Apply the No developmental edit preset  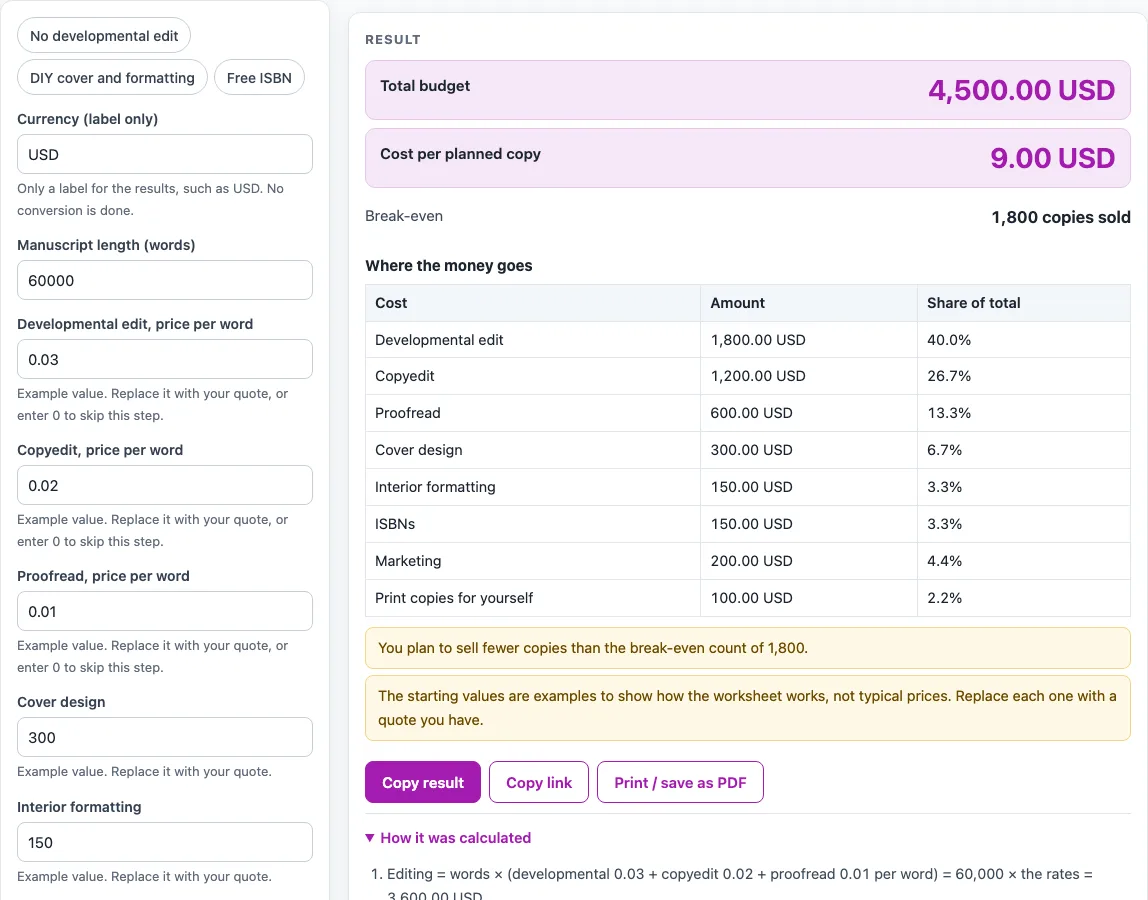[x=104, y=36]
